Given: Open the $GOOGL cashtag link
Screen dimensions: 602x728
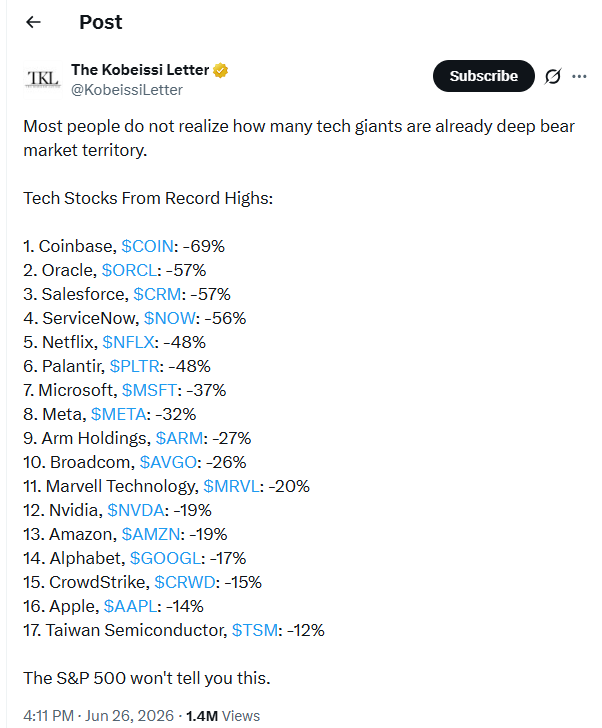Looking at the screenshot, I should (x=165, y=558).
